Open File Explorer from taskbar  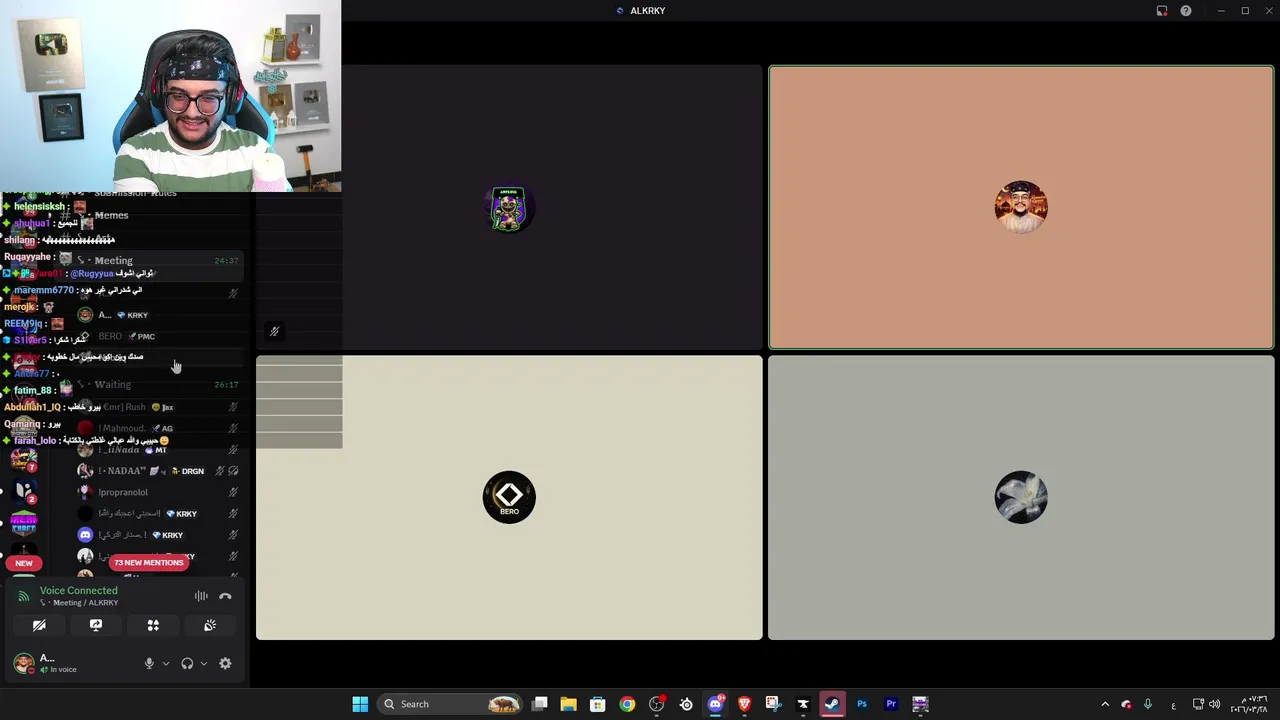[568, 704]
